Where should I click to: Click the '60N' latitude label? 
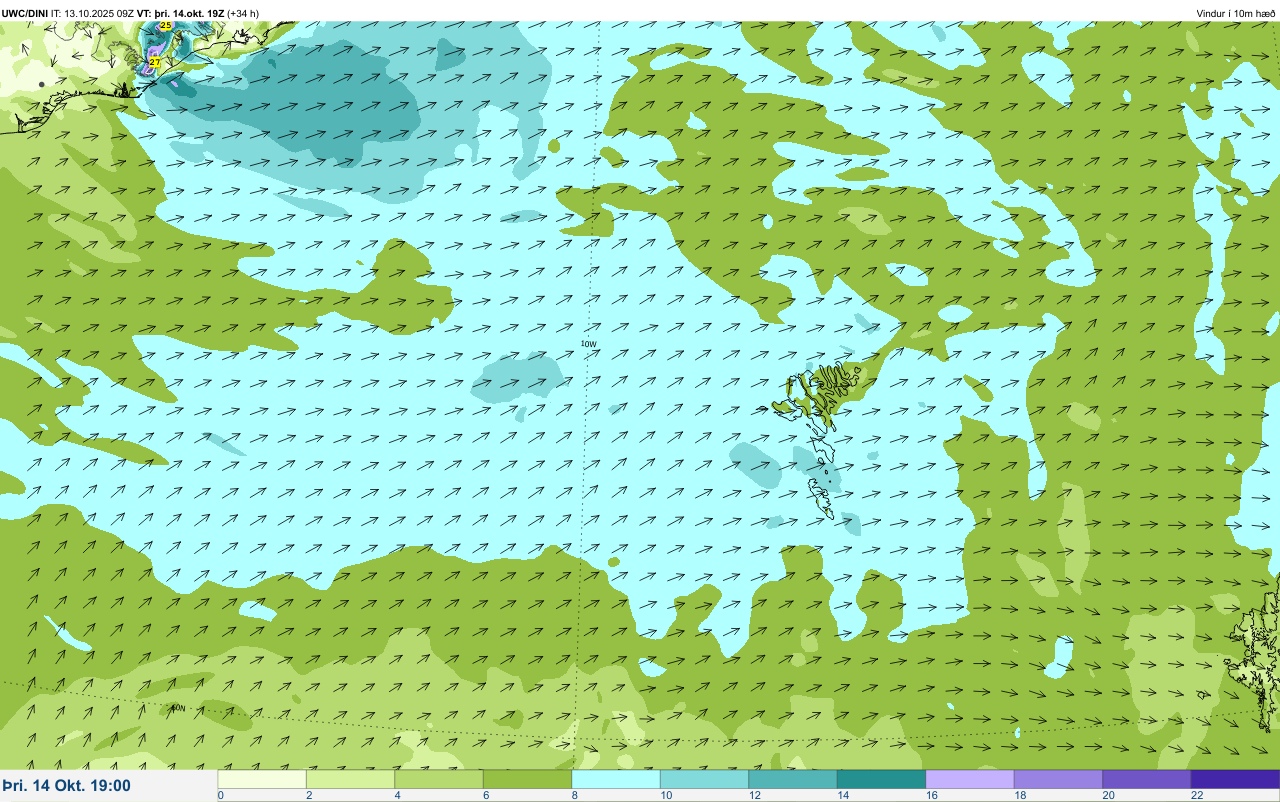click(177, 708)
